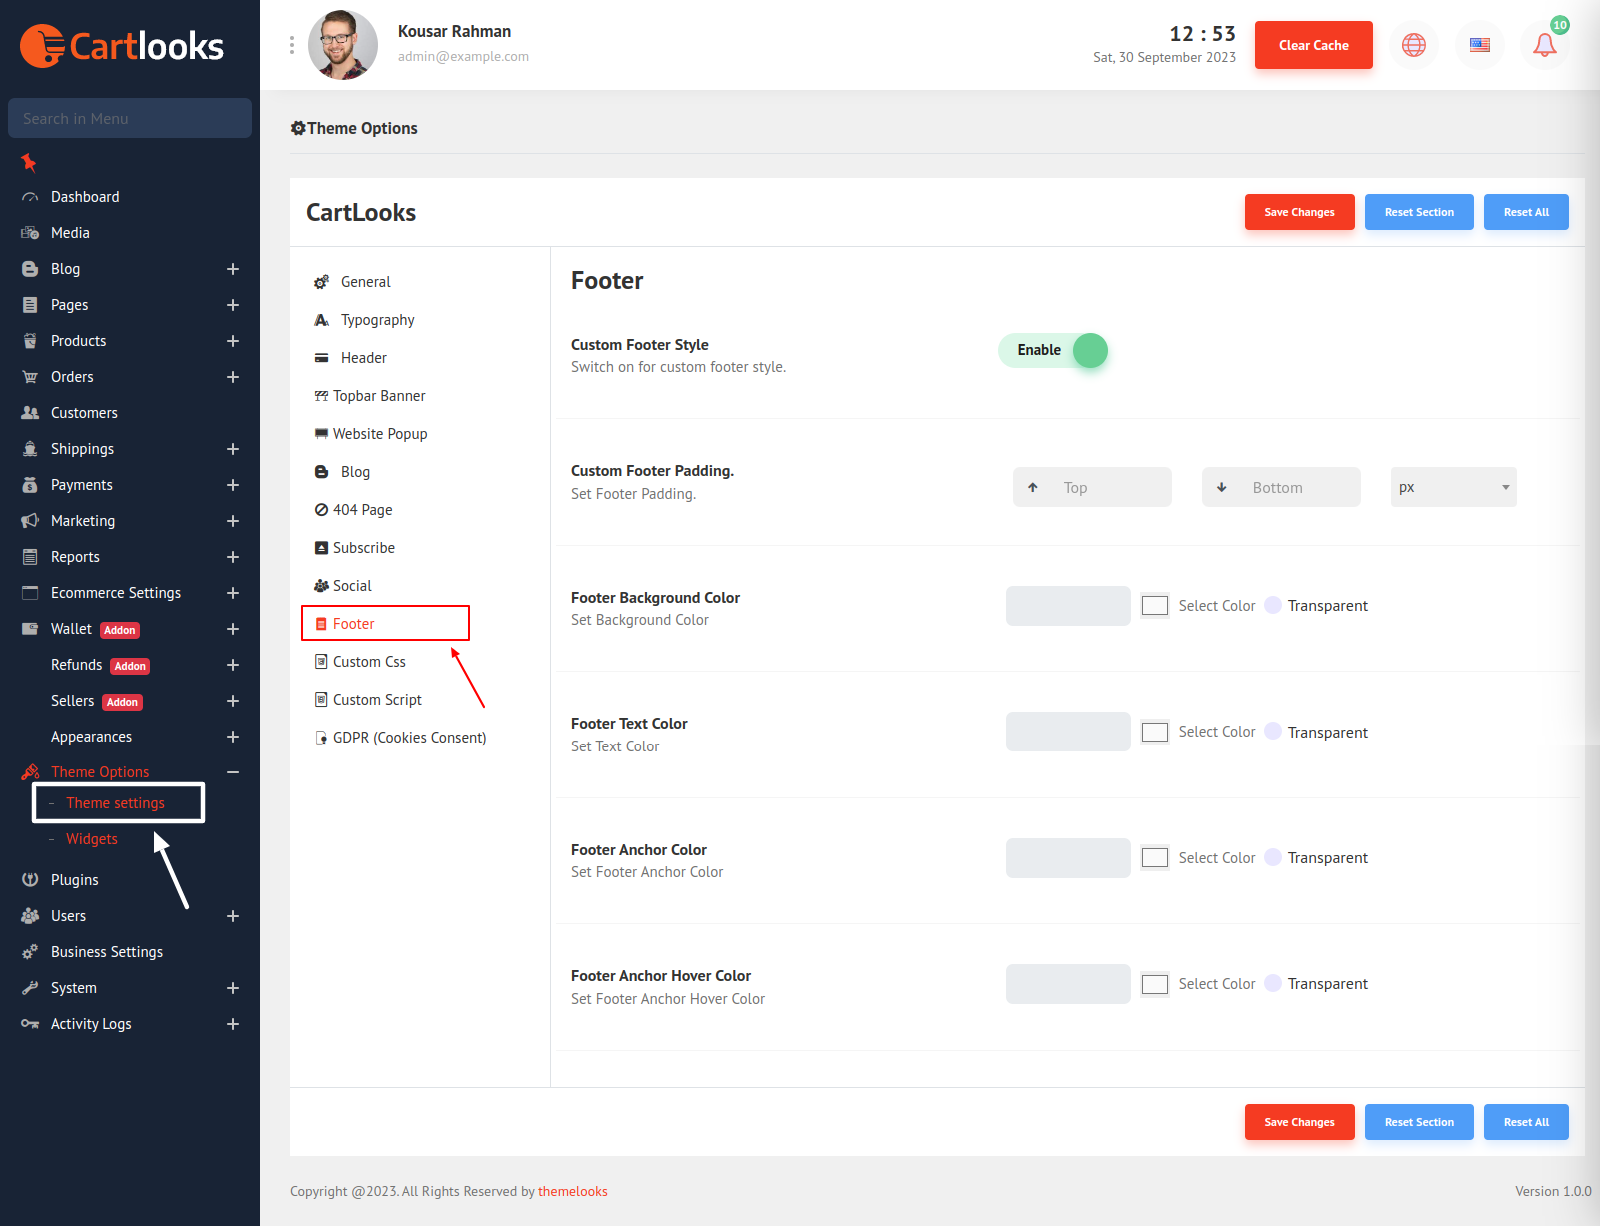Click the top Save Changes button
Viewport: 1600px width, 1227px height.
[1299, 212]
